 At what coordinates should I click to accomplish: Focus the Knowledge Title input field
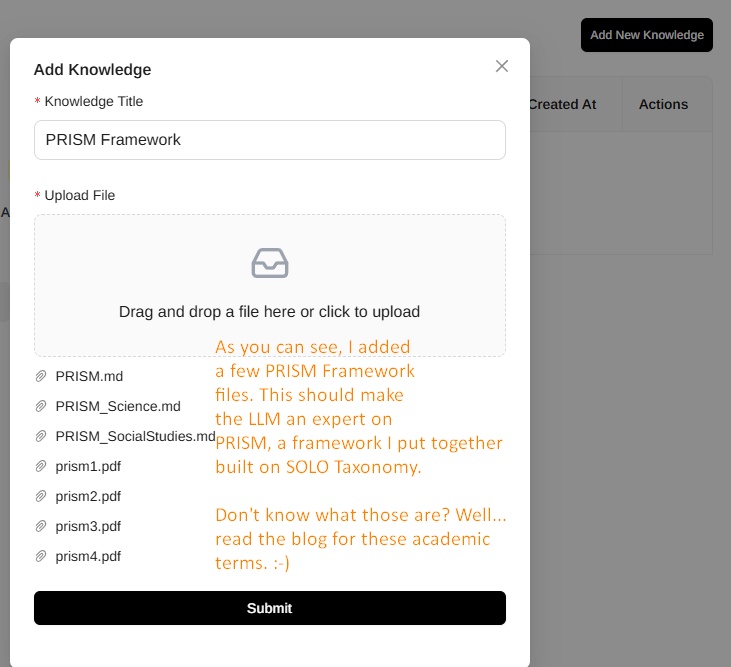[269, 140]
